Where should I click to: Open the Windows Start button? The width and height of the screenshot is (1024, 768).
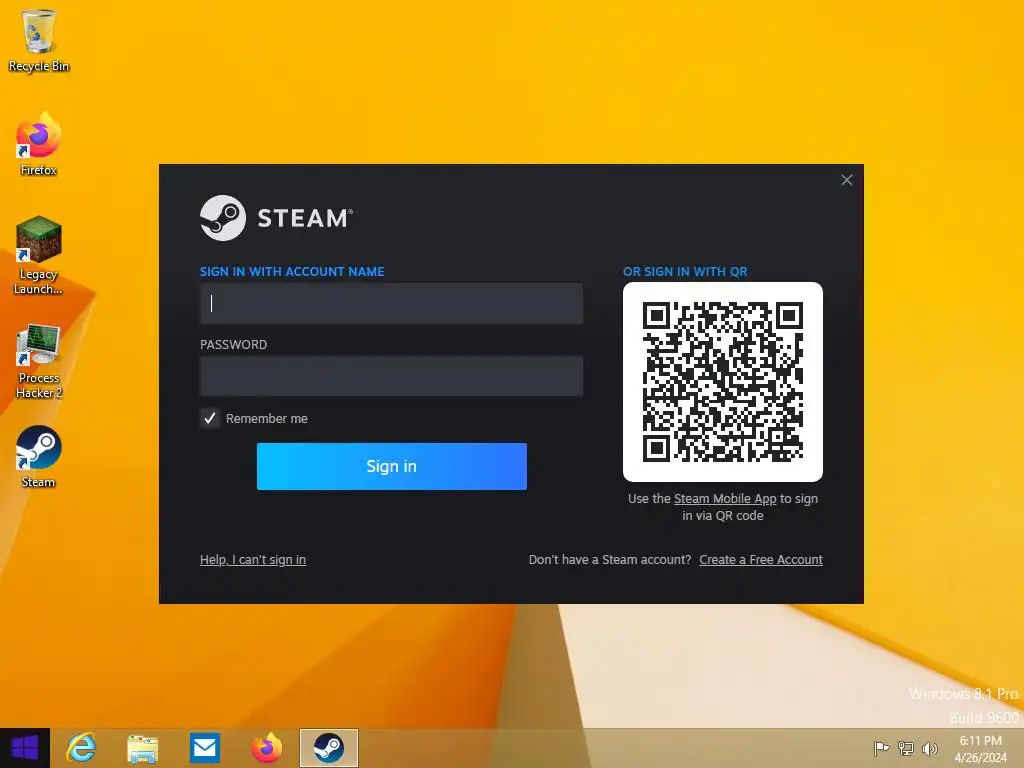point(25,748)
